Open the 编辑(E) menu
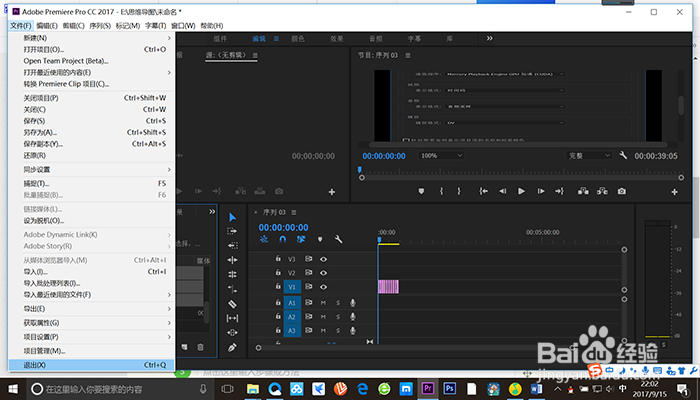This screenshot has height=400, width=700. point(47,26)
